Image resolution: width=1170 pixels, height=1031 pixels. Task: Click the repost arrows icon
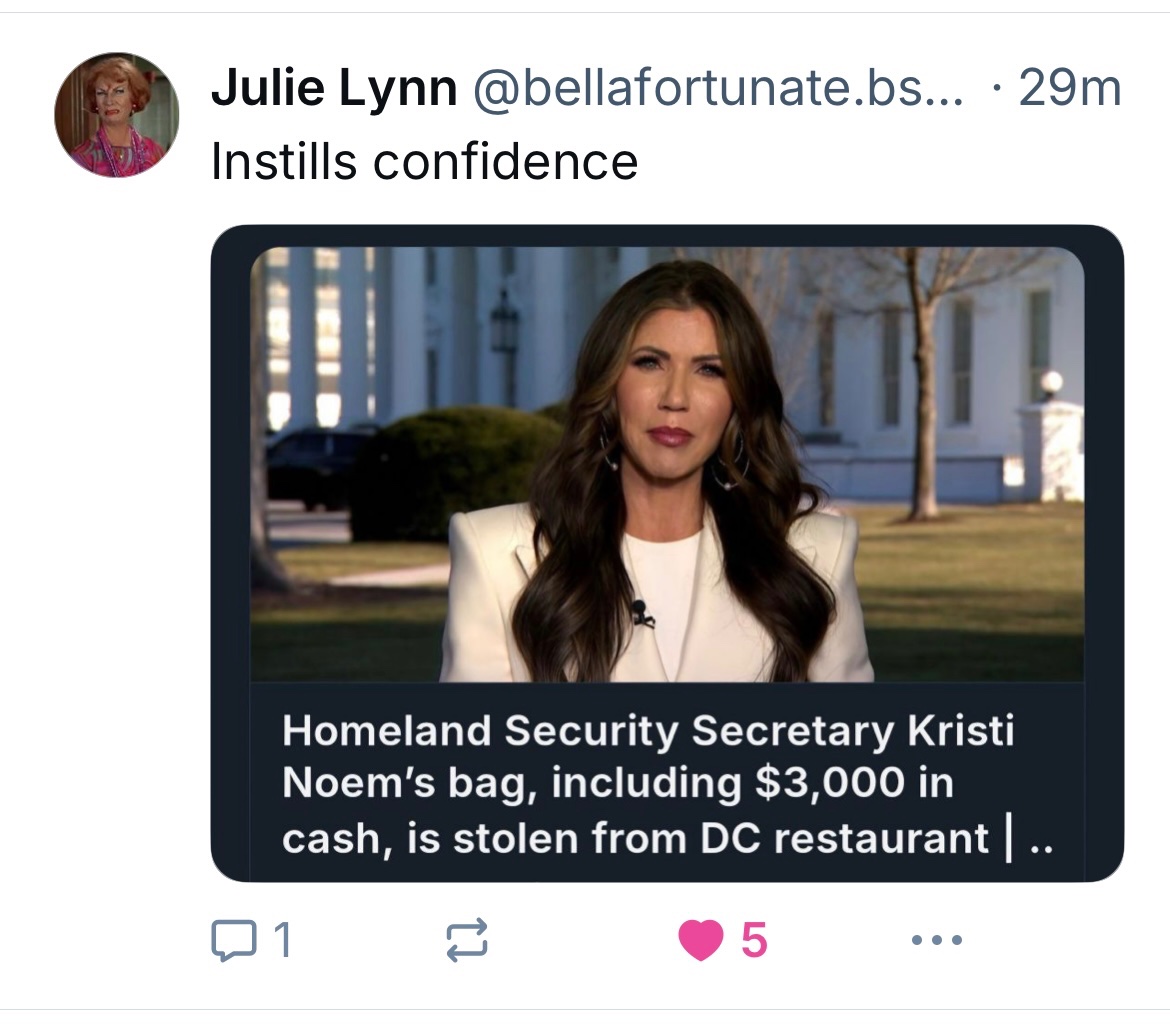(x=467, y=941)
